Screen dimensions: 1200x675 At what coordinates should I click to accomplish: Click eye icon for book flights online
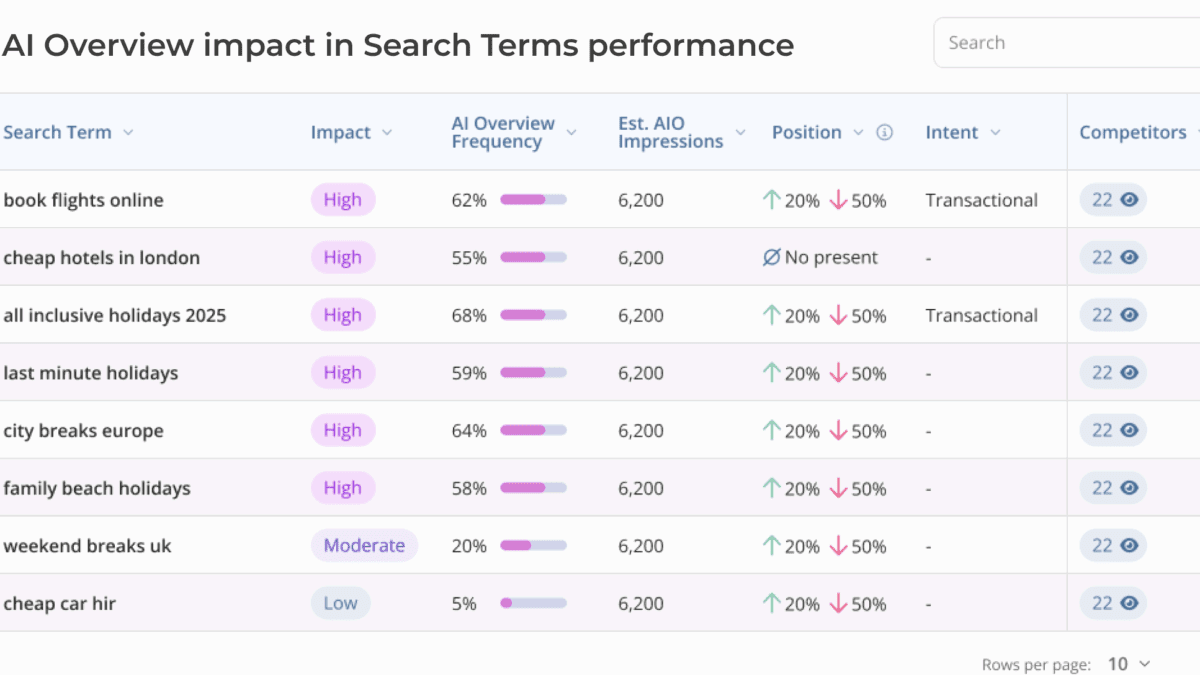coord(1129,200)
